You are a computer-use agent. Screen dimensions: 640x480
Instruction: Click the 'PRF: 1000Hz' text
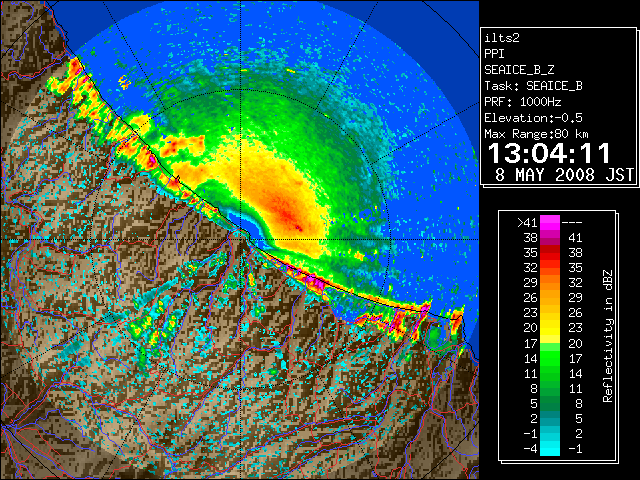522,102
